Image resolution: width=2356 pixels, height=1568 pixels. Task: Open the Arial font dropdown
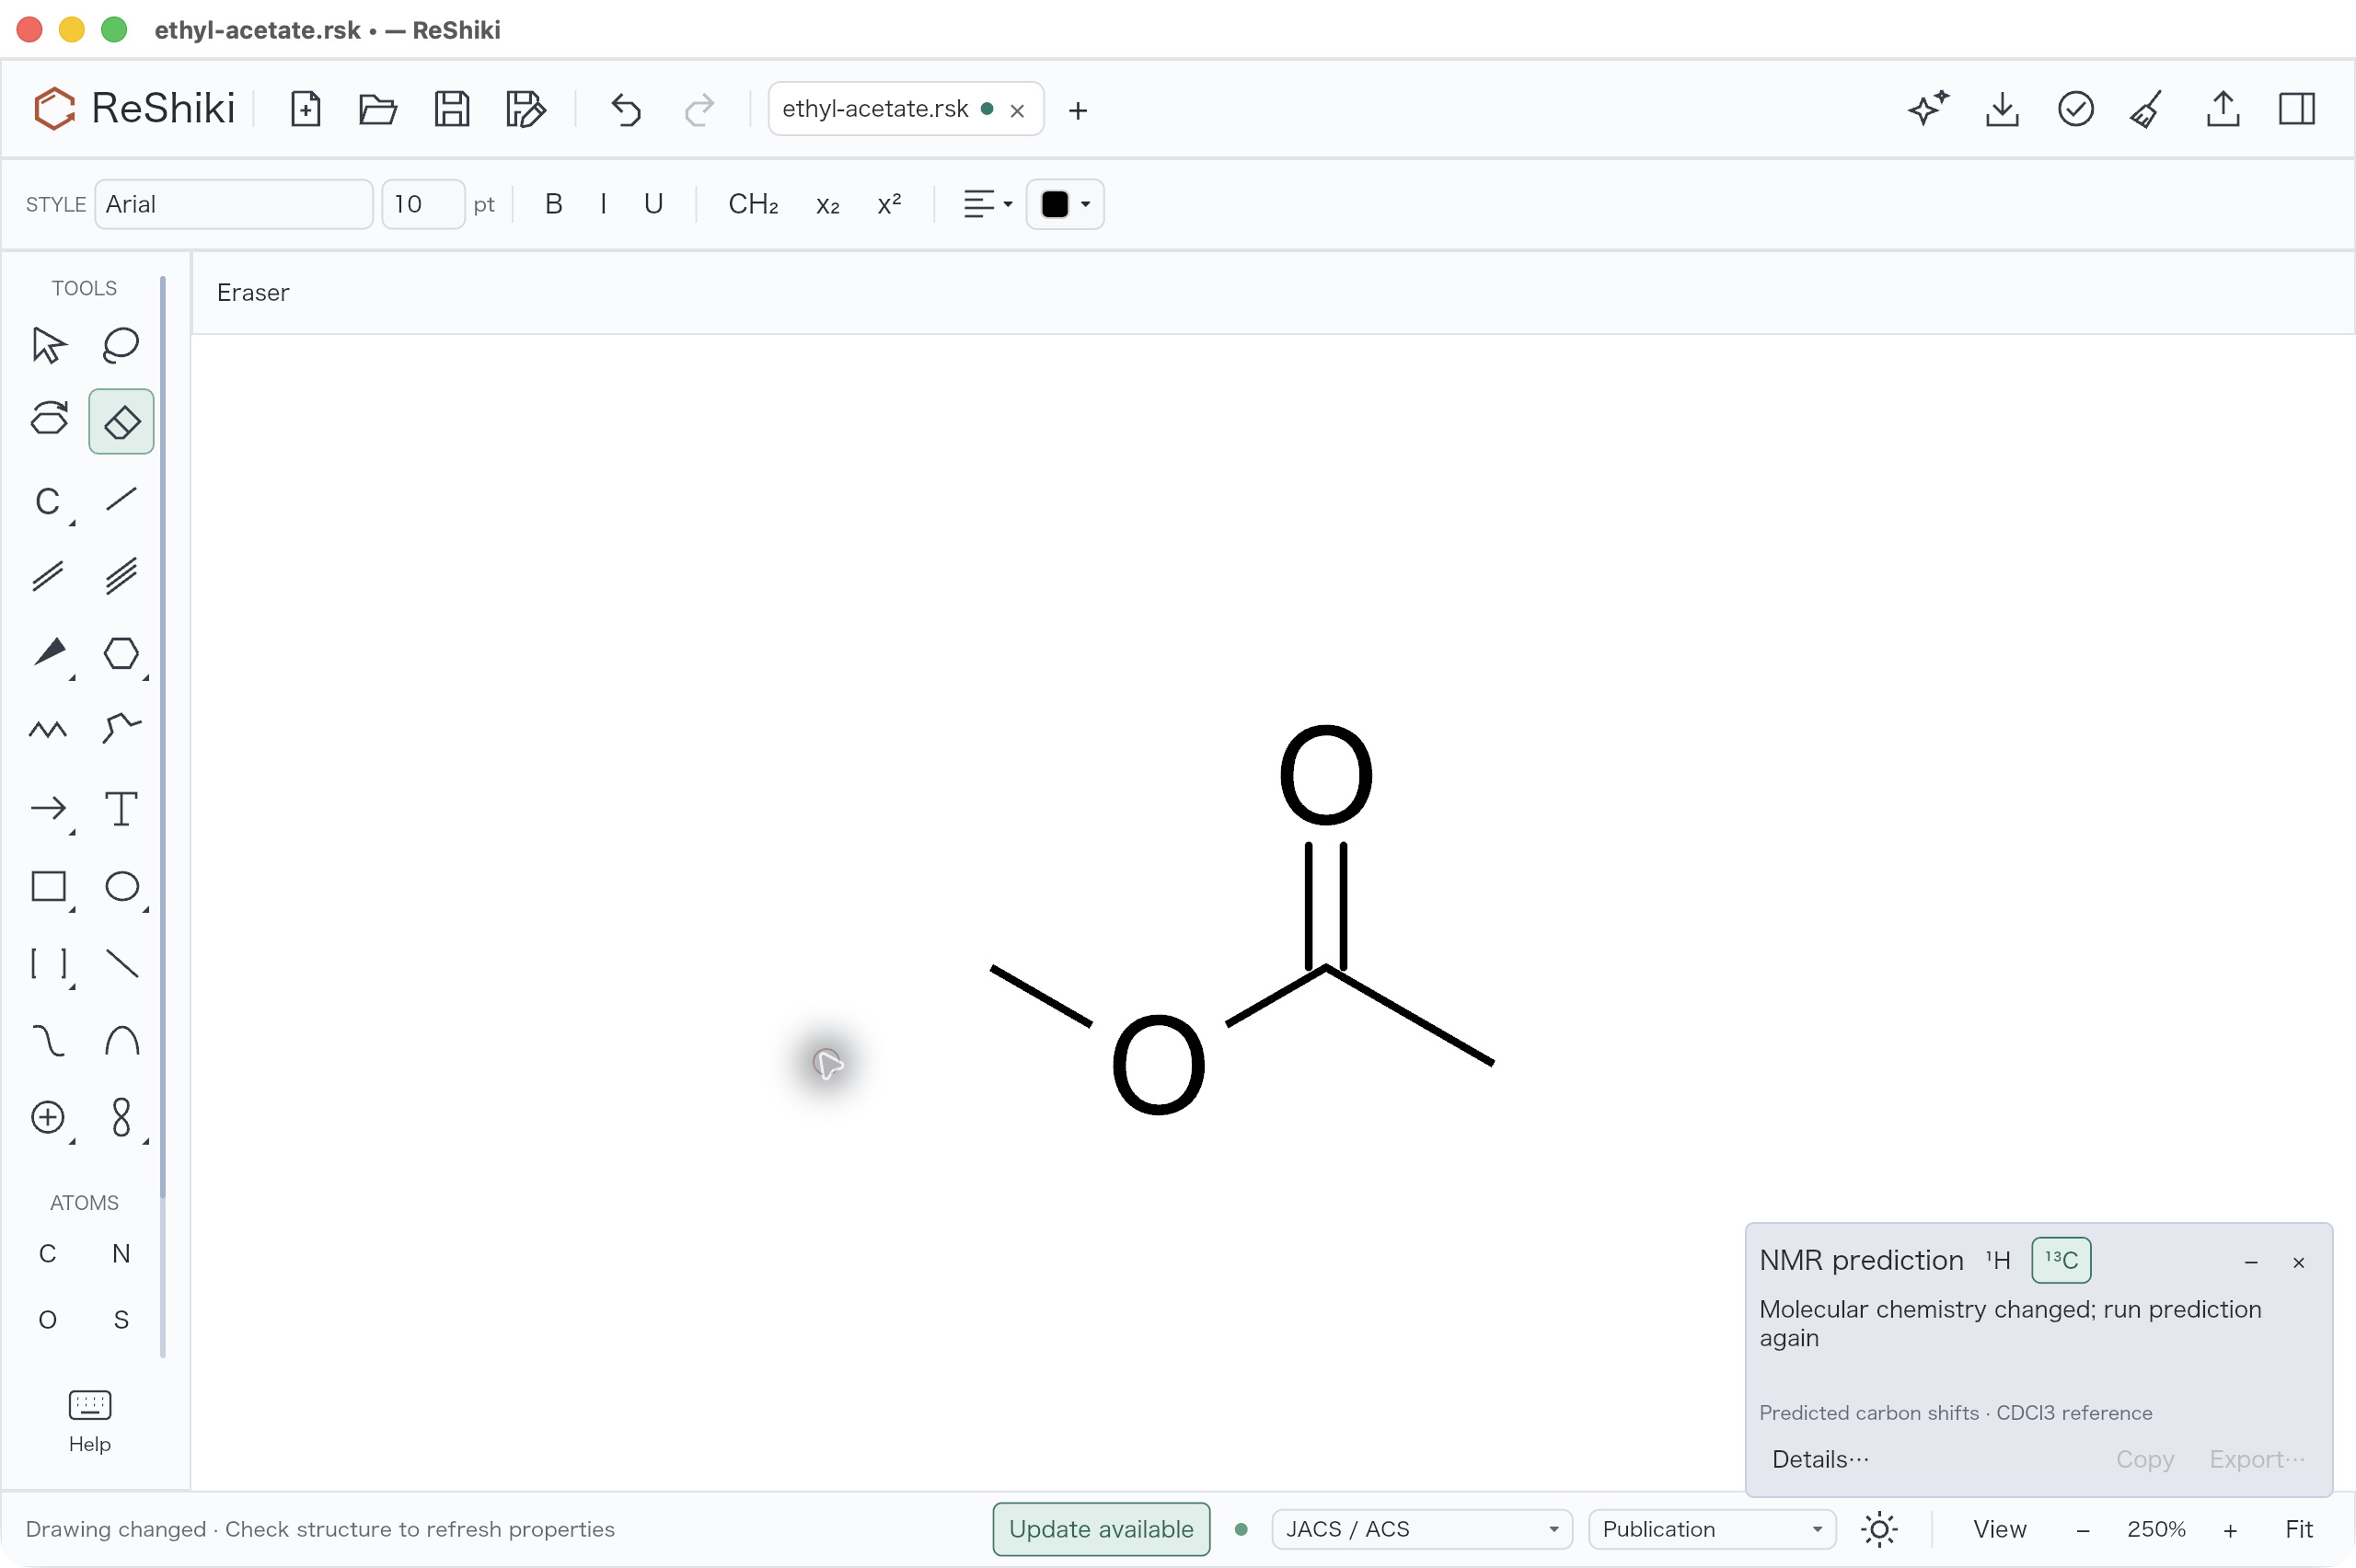tap(234, 204)
